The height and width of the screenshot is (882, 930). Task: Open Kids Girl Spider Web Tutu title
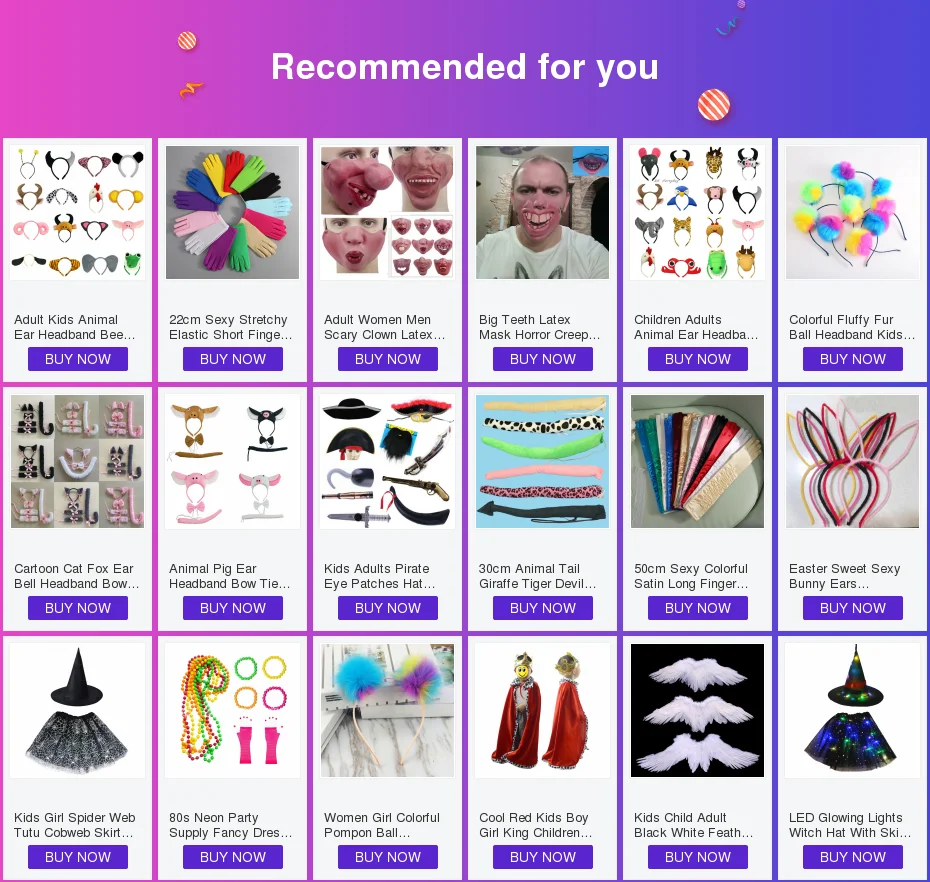coord(74,825)
